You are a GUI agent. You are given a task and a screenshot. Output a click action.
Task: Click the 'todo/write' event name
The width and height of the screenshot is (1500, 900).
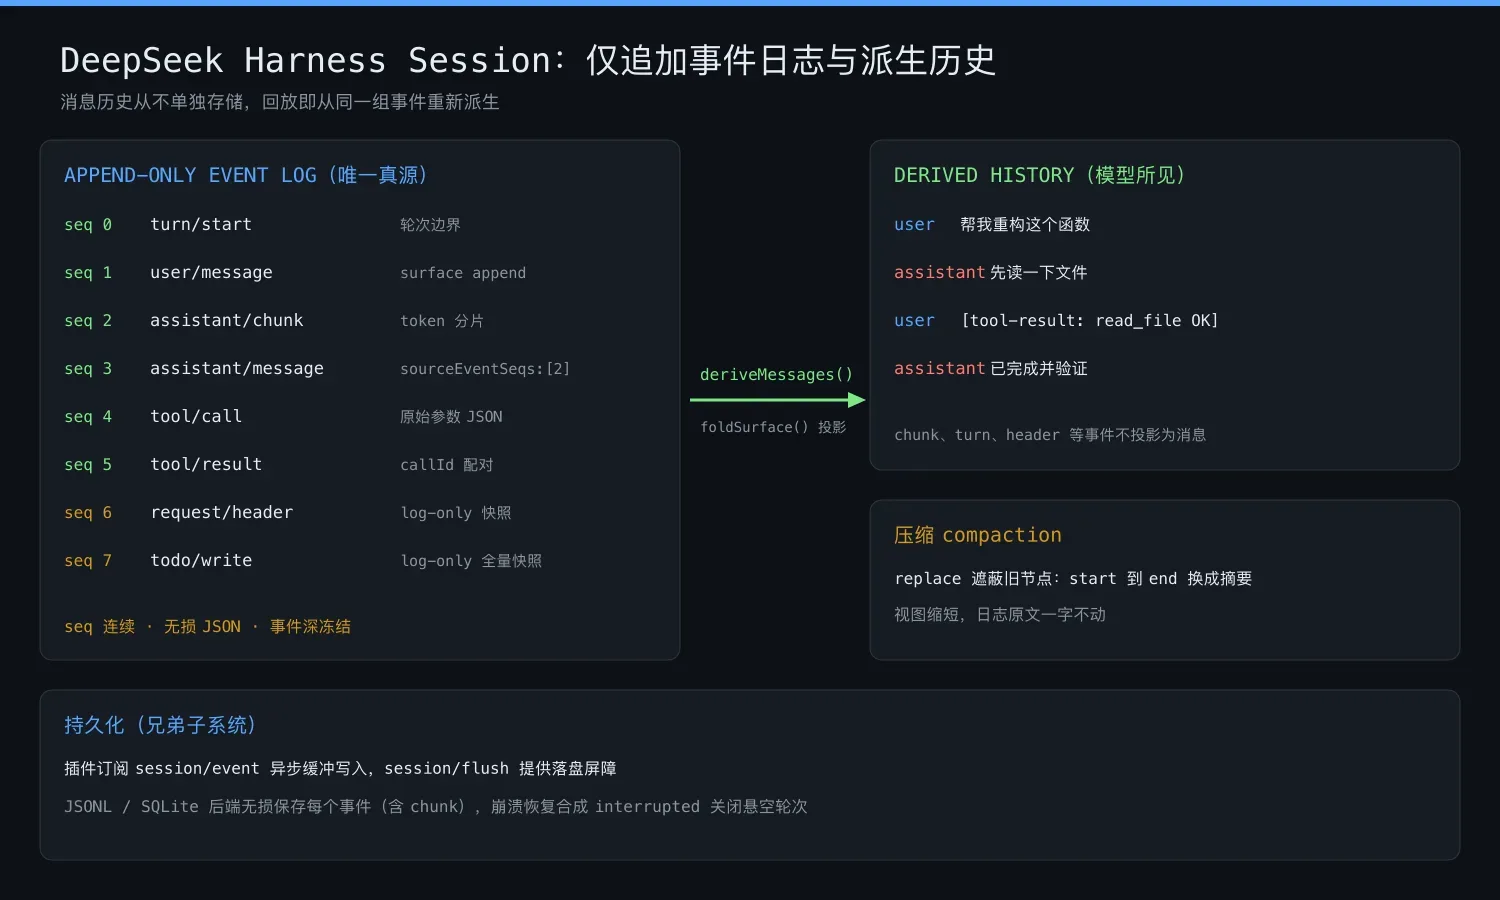pos(201,561)
